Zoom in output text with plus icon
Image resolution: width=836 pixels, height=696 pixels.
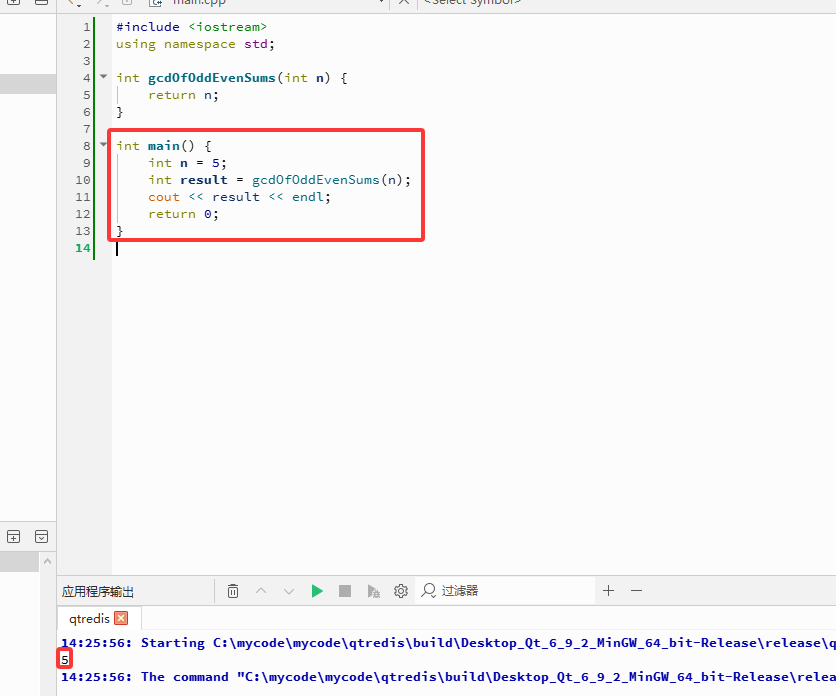(608, 590)
